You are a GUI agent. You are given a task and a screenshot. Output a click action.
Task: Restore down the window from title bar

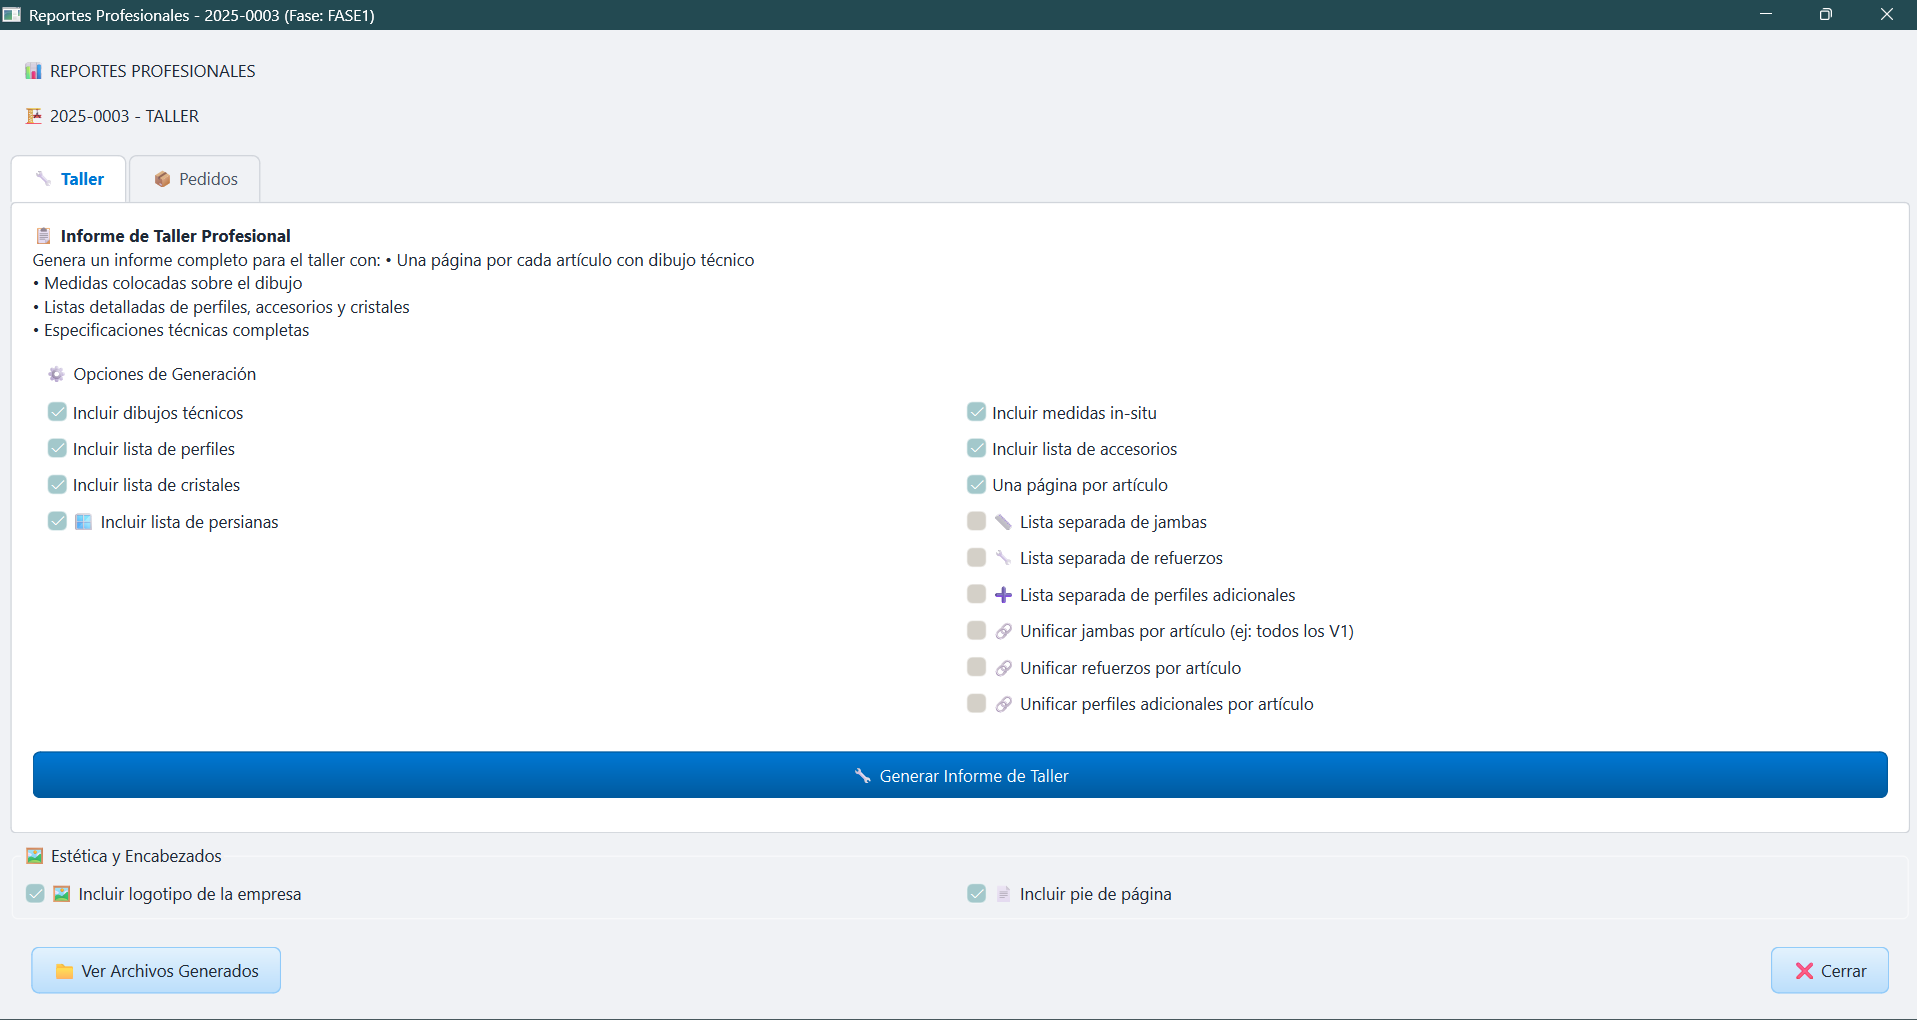[1825, 15]
